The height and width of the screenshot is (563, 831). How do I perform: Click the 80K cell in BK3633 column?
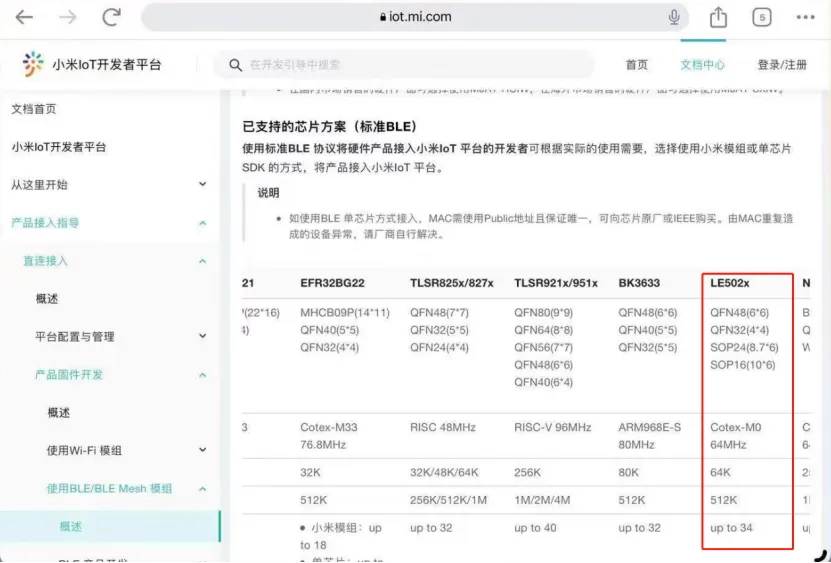click(x=629, y=472)
